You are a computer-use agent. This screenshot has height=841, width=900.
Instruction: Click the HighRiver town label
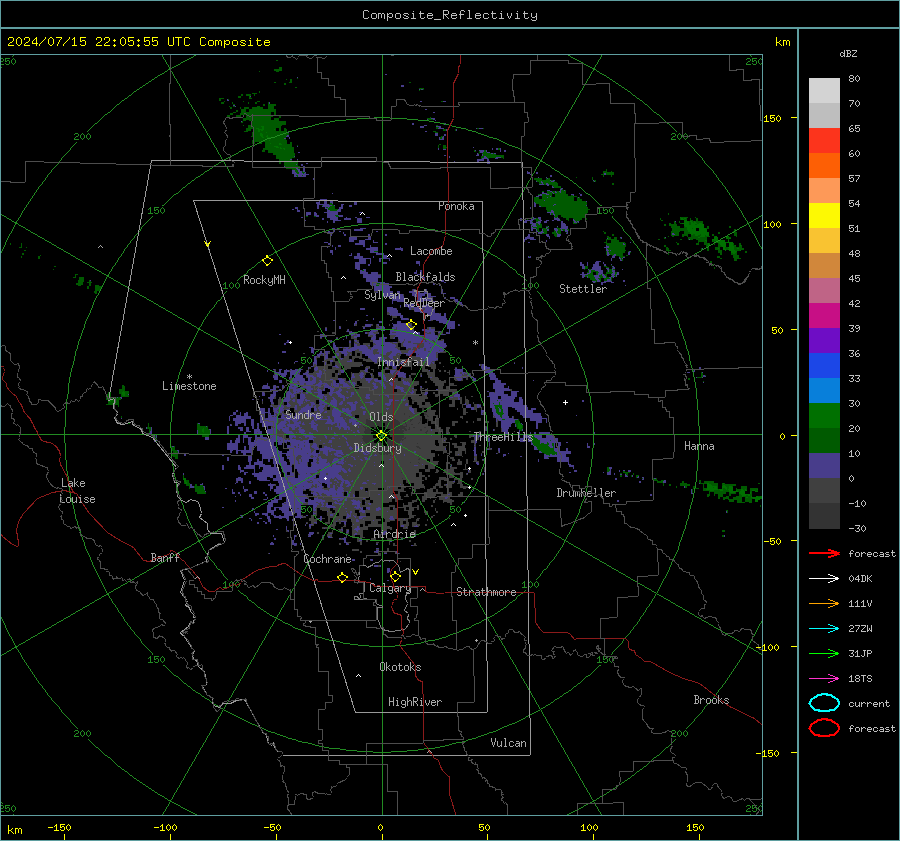pos(415,702)
